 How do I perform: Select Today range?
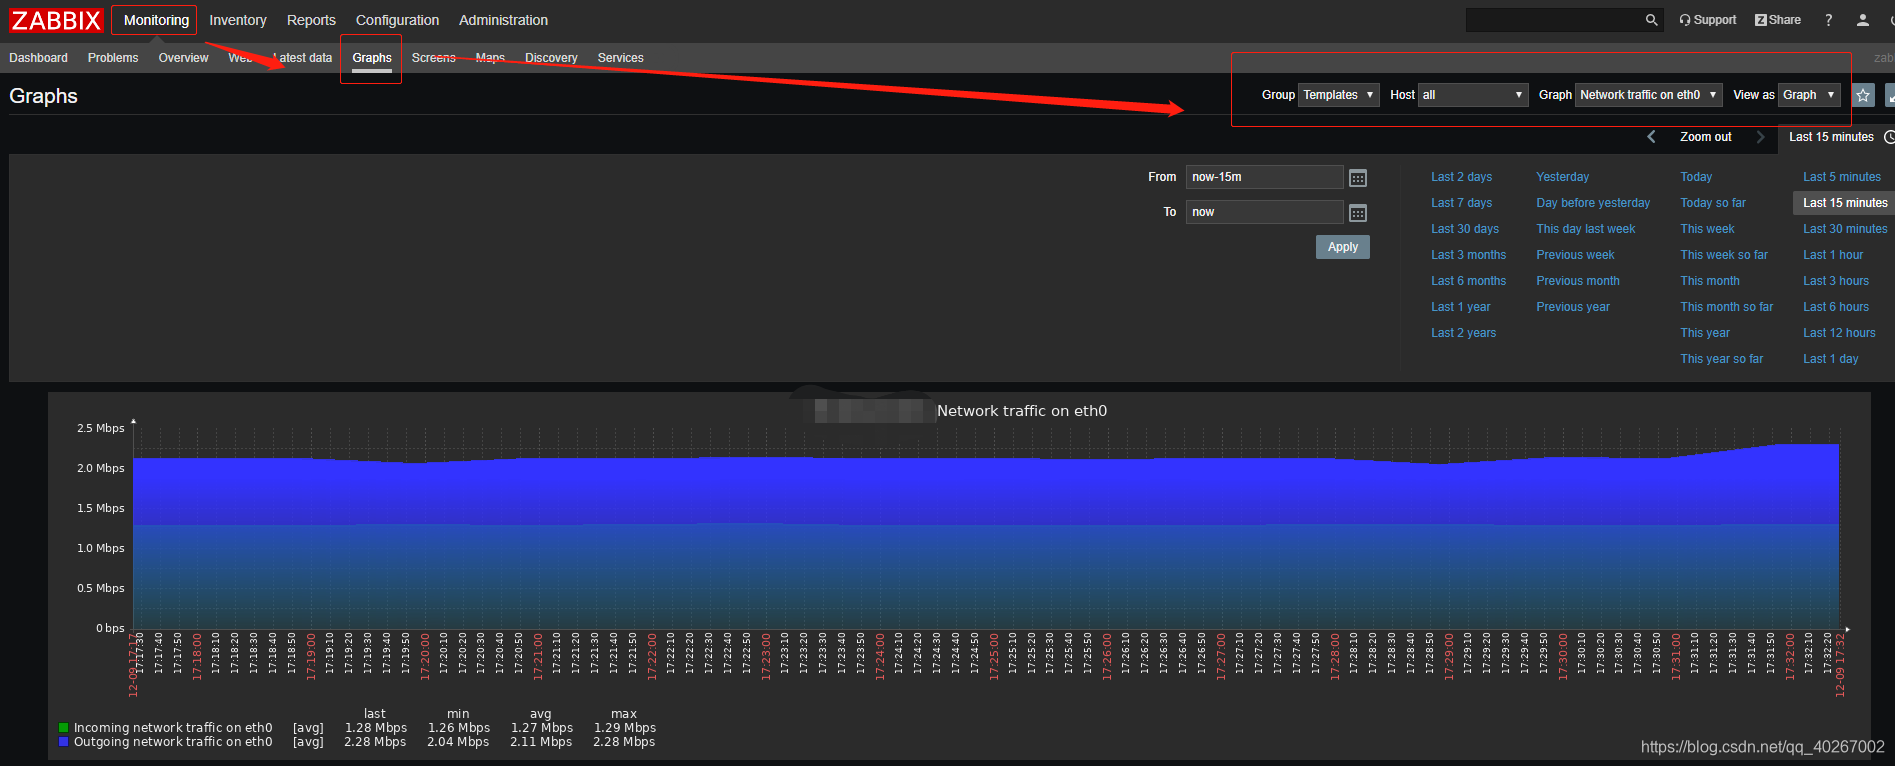pyautogui.click(x=1696, y=177)
